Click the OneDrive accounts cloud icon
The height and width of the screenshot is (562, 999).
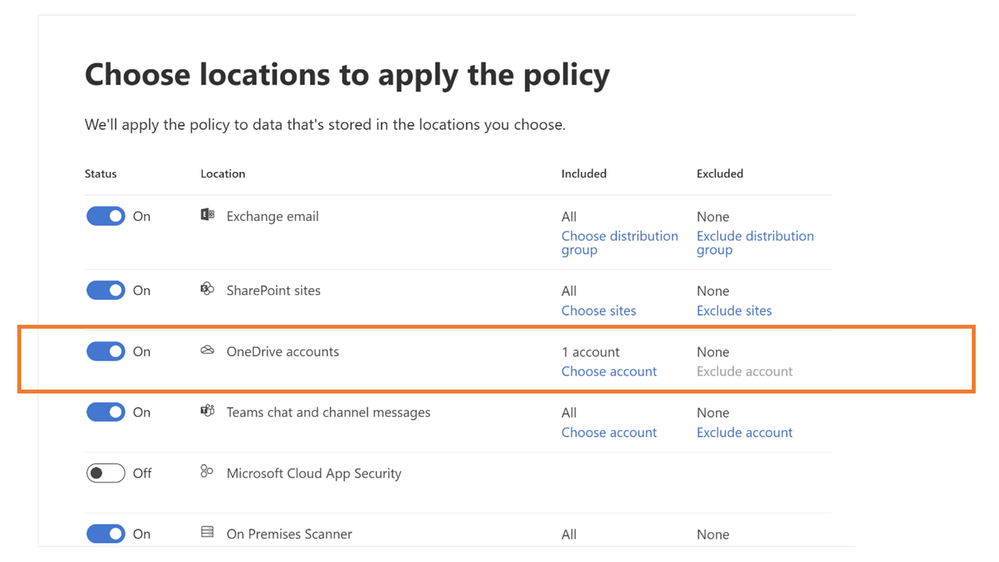pos(207,351)
